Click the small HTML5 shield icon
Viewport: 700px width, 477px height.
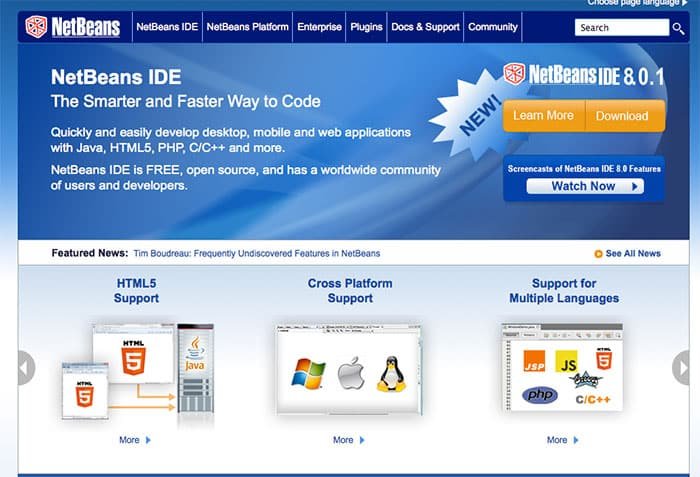pos(84,394)
